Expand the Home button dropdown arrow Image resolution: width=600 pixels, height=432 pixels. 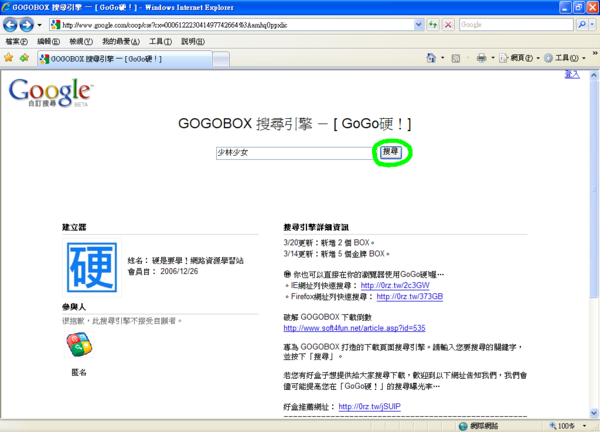[x=443, y=58]
